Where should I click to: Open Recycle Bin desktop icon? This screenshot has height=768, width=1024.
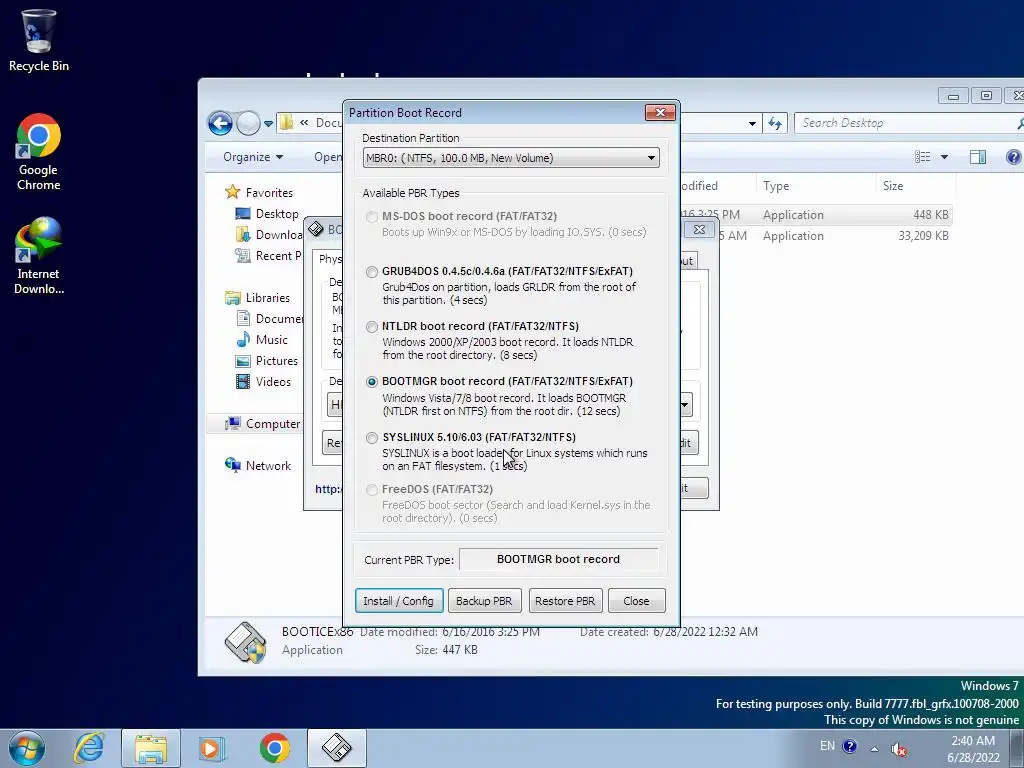pyautogui.click(x=39, y=40)
